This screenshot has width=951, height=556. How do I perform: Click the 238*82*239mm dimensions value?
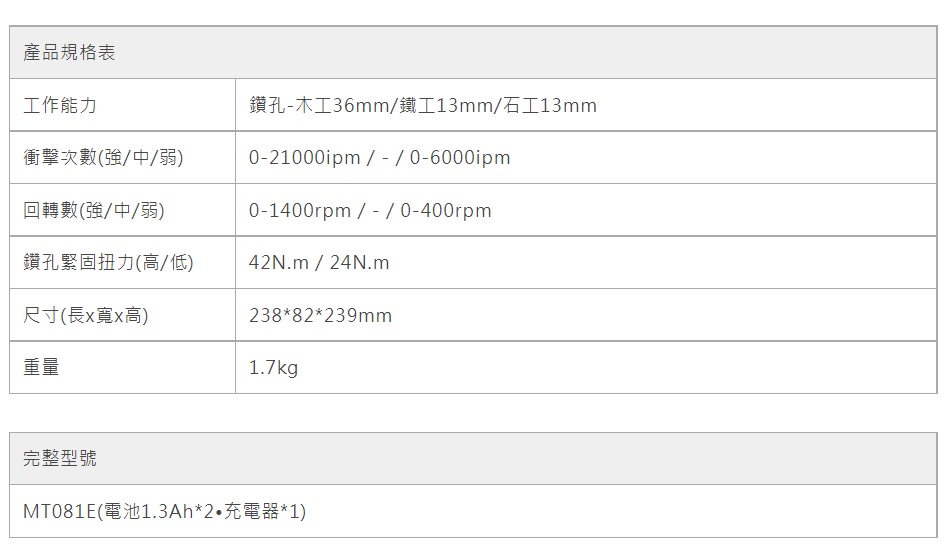(x=320, y=316)
